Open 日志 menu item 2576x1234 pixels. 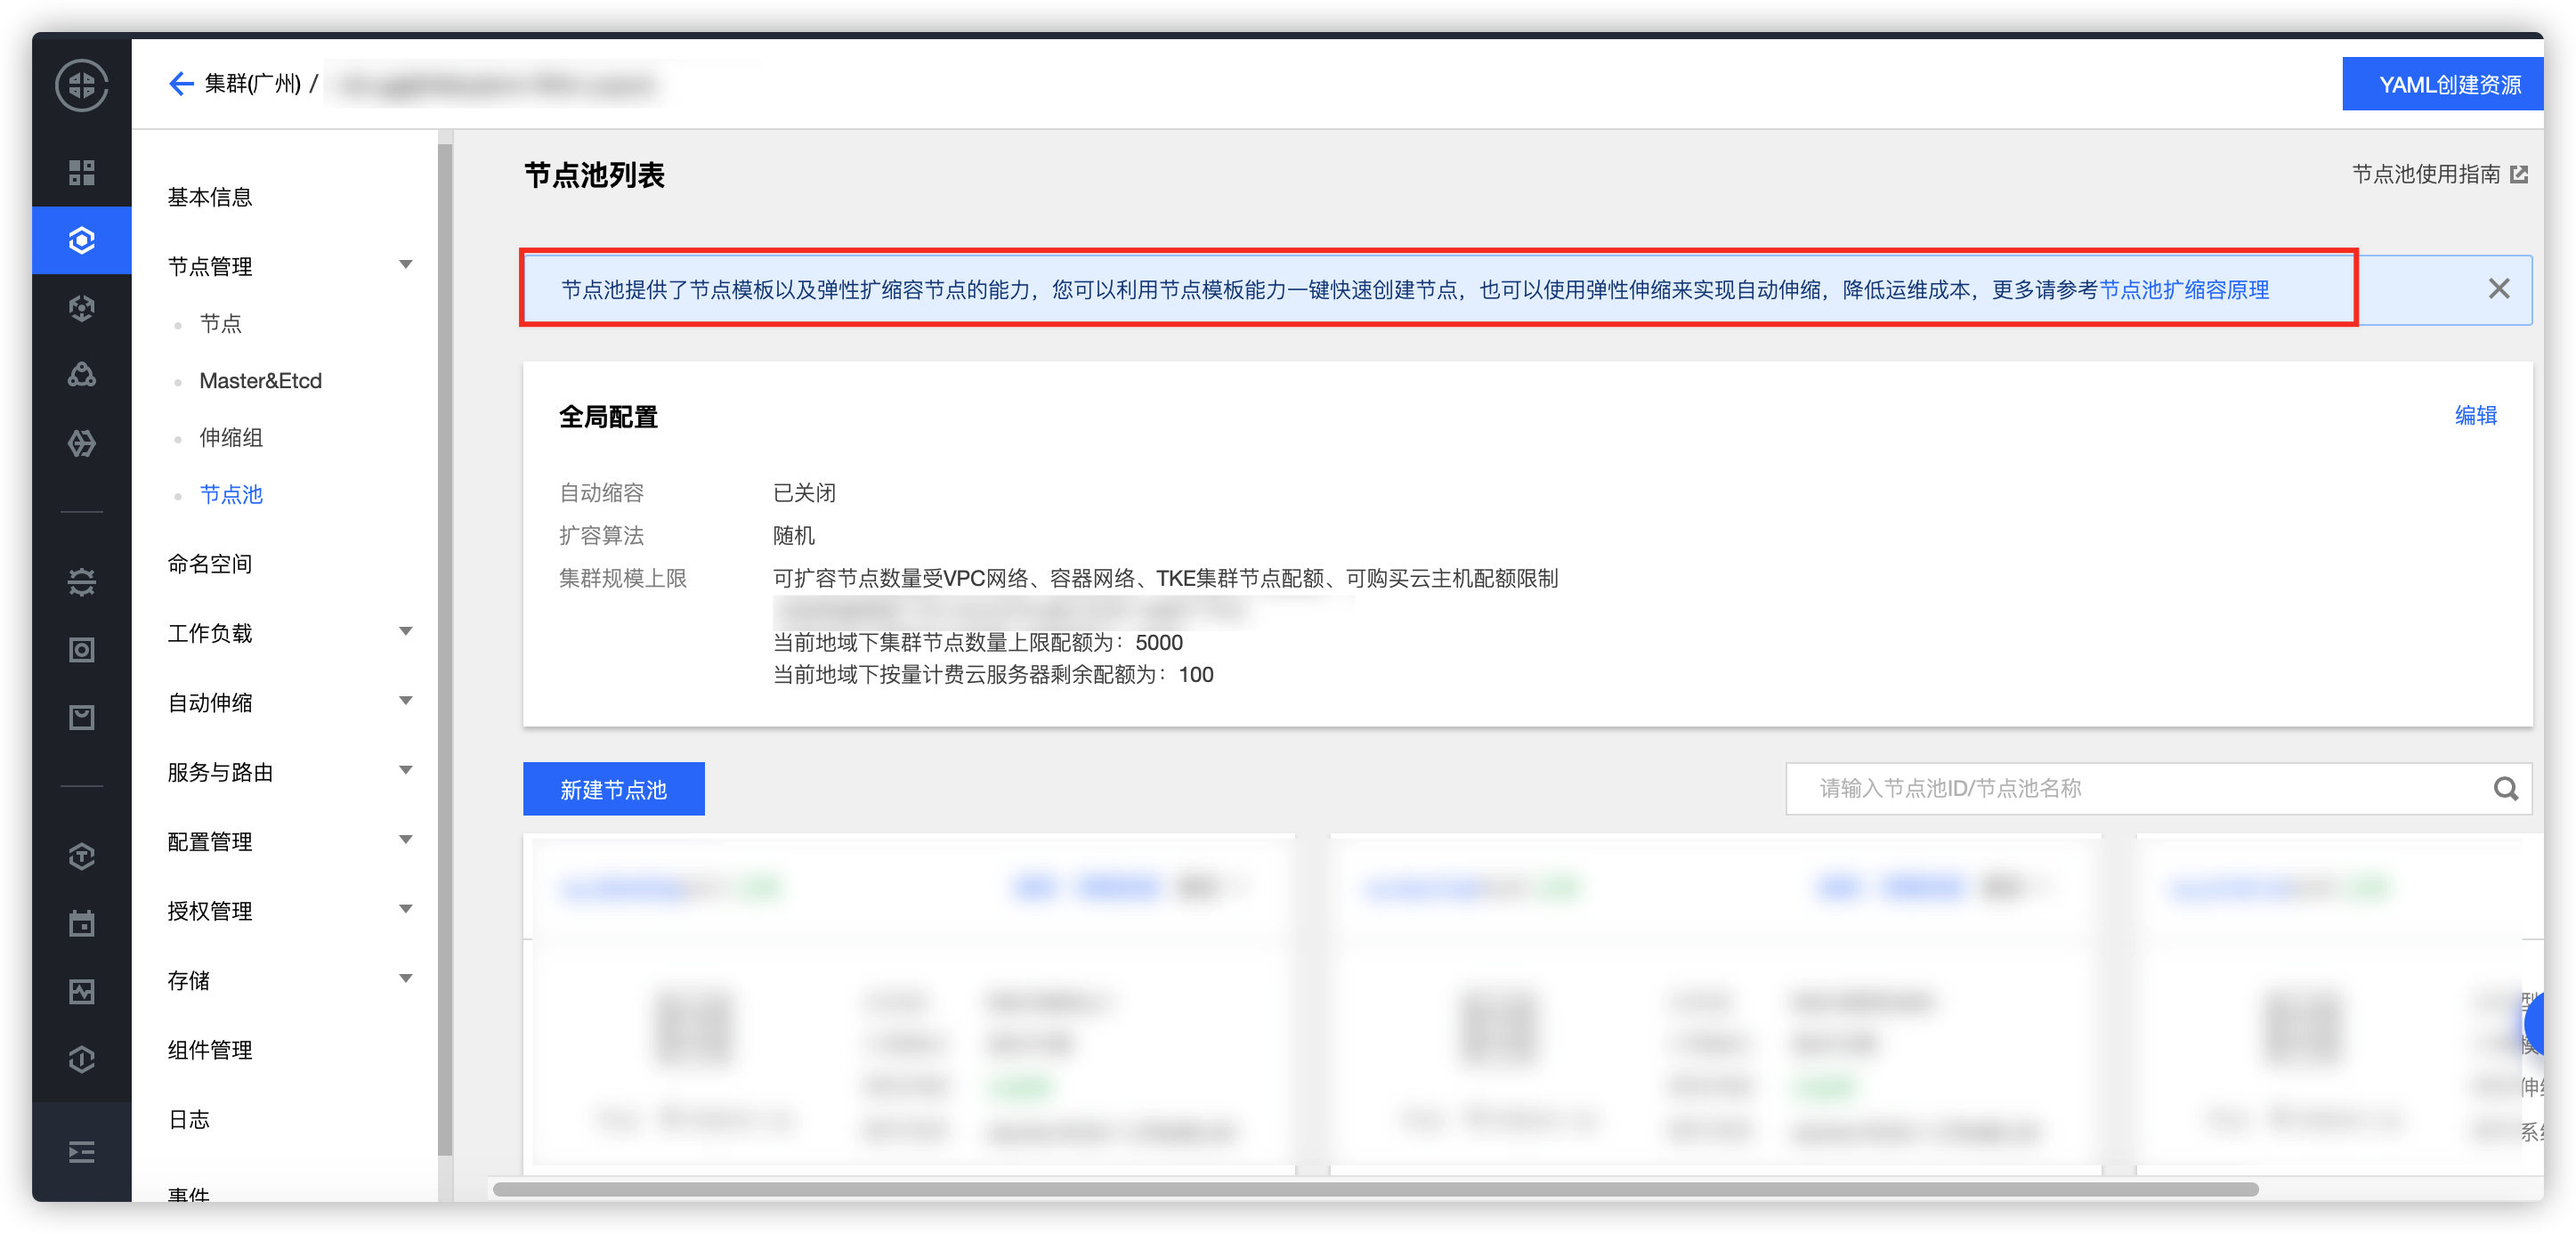pos(189,1120)
